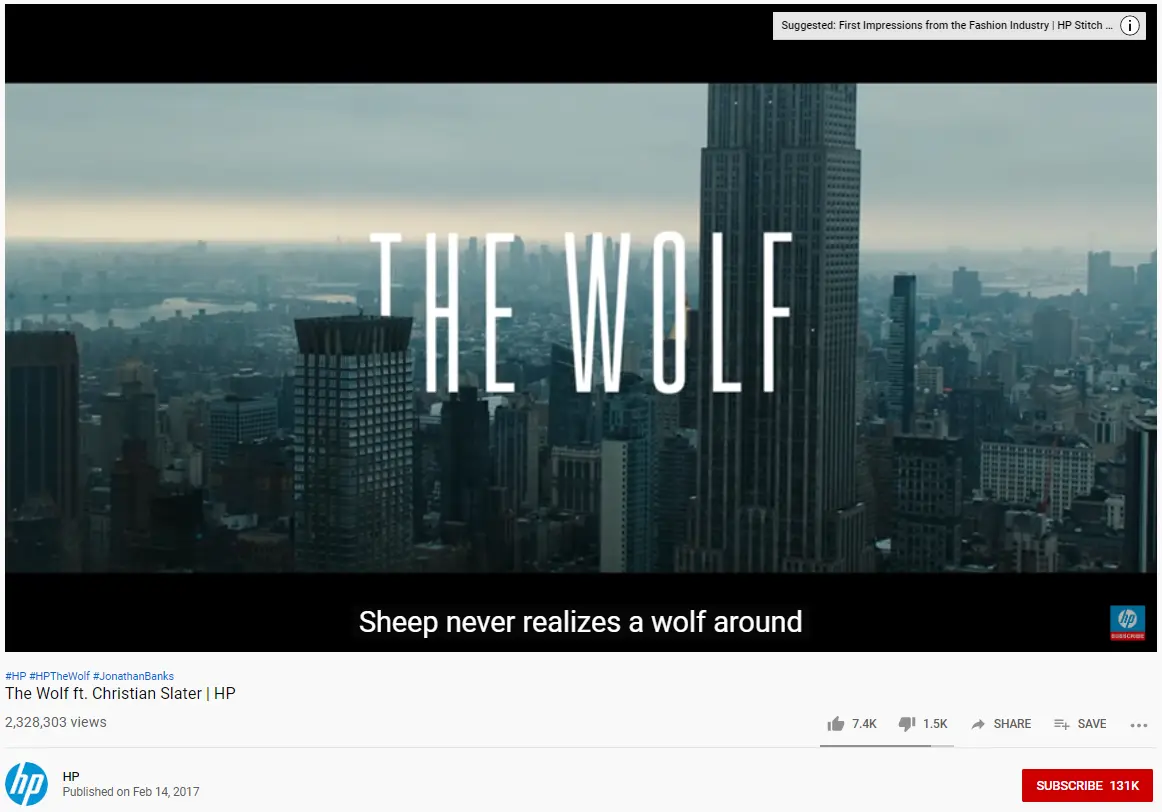Subscribe to the HP channel

(x=1087, y=785)
